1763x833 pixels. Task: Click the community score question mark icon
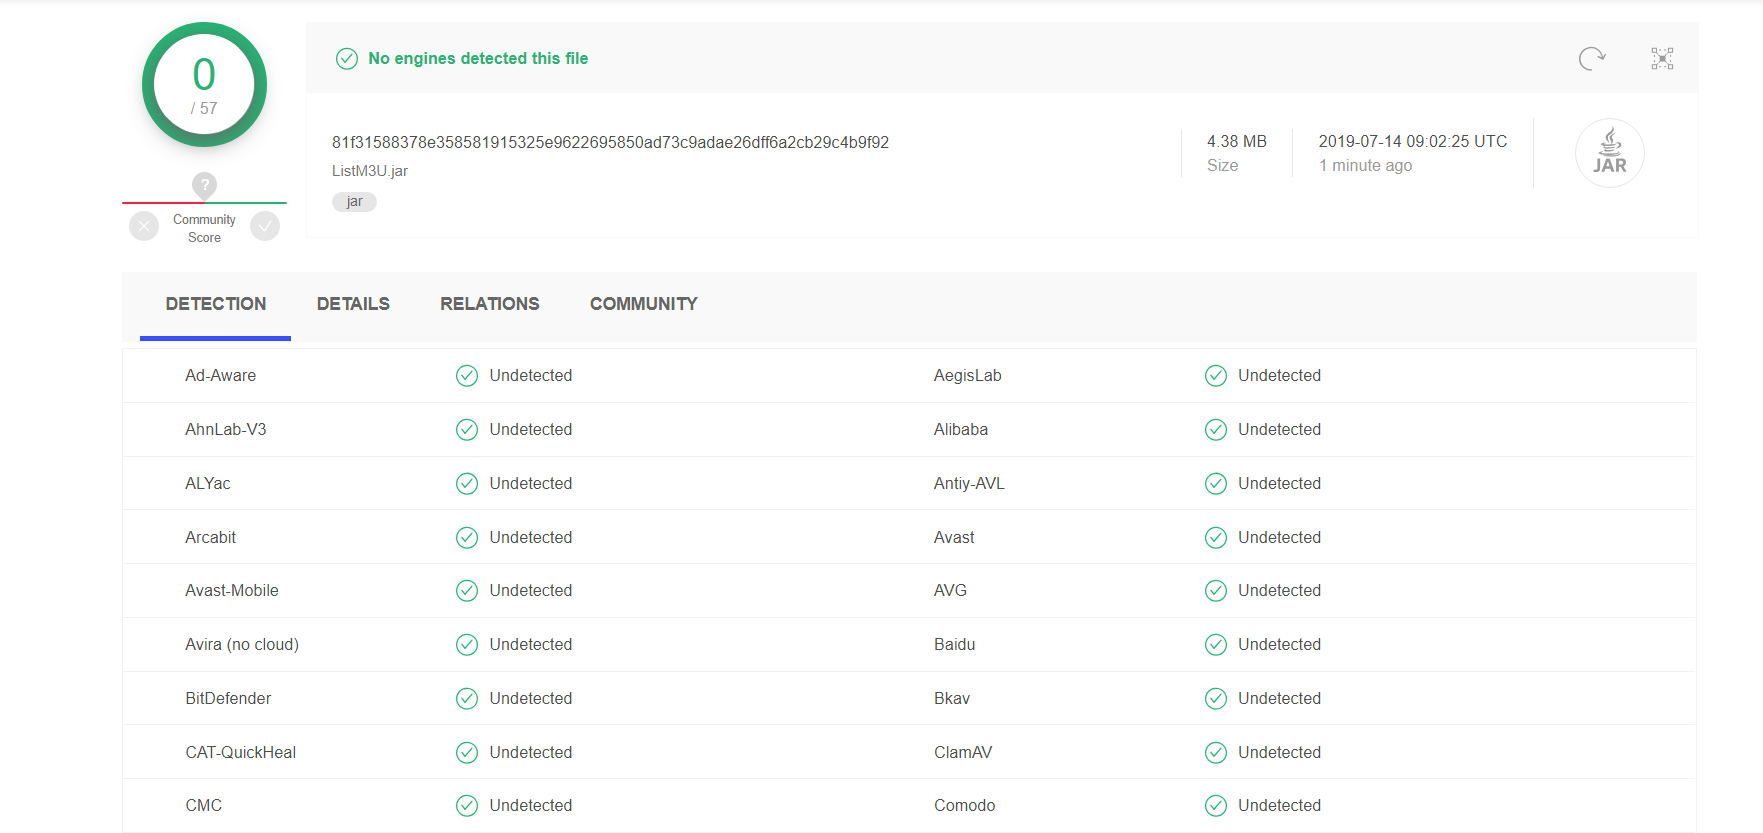[204, 185]
